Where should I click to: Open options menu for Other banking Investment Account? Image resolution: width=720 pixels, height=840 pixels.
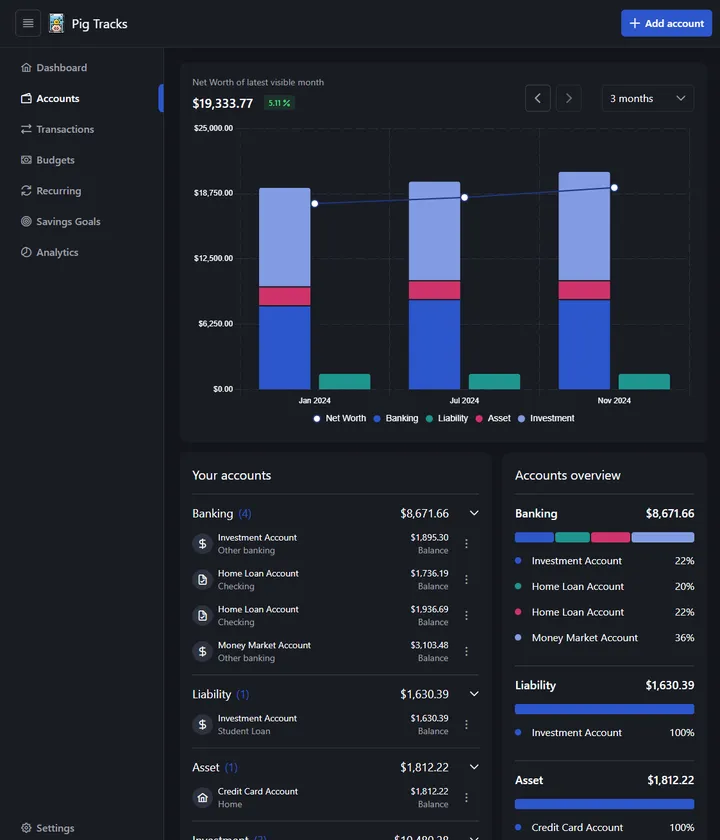[x=466, y=543]
